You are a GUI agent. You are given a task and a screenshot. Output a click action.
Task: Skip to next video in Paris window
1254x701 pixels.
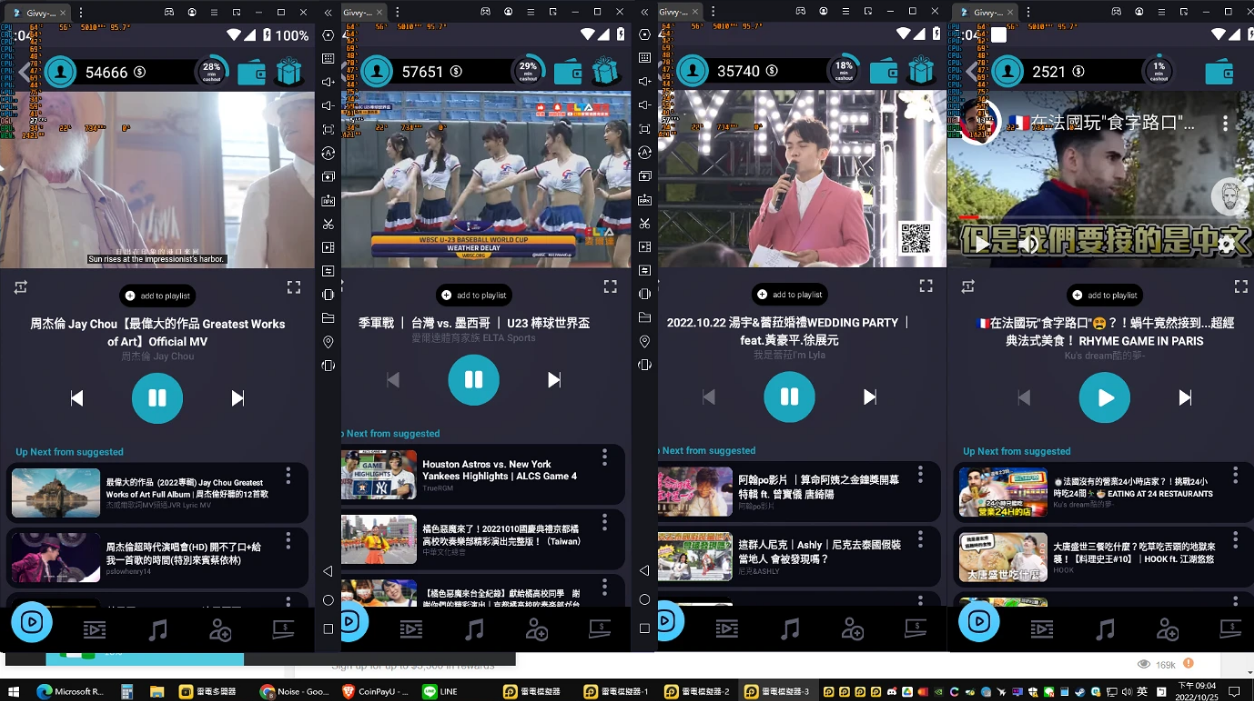pyautogui.click(x=1185, y=398)
